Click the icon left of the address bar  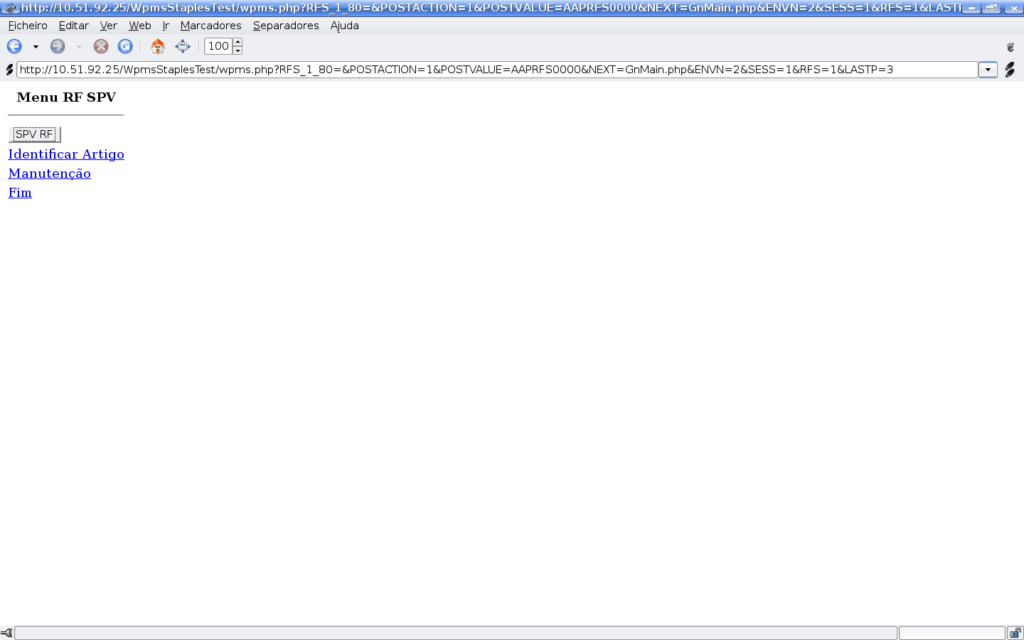(x=9, y=69)
